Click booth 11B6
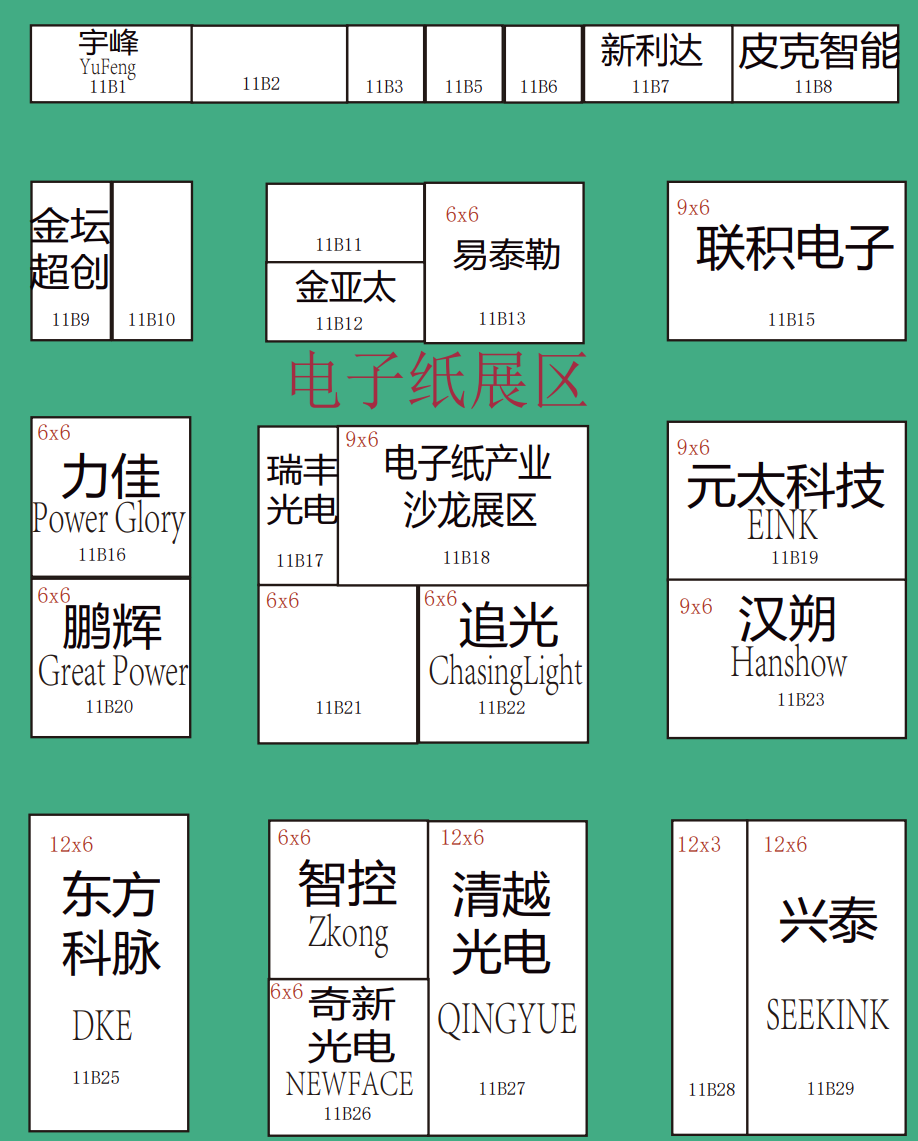918x1141 pixels. coord(543,64)
